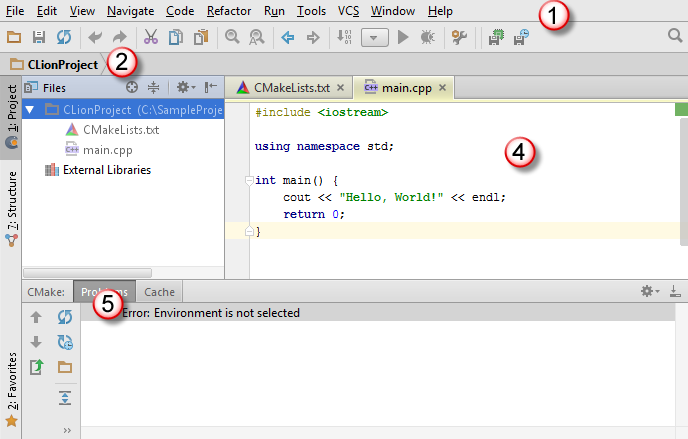Toggle the 2: Favorites tool window

click(11, 385)
